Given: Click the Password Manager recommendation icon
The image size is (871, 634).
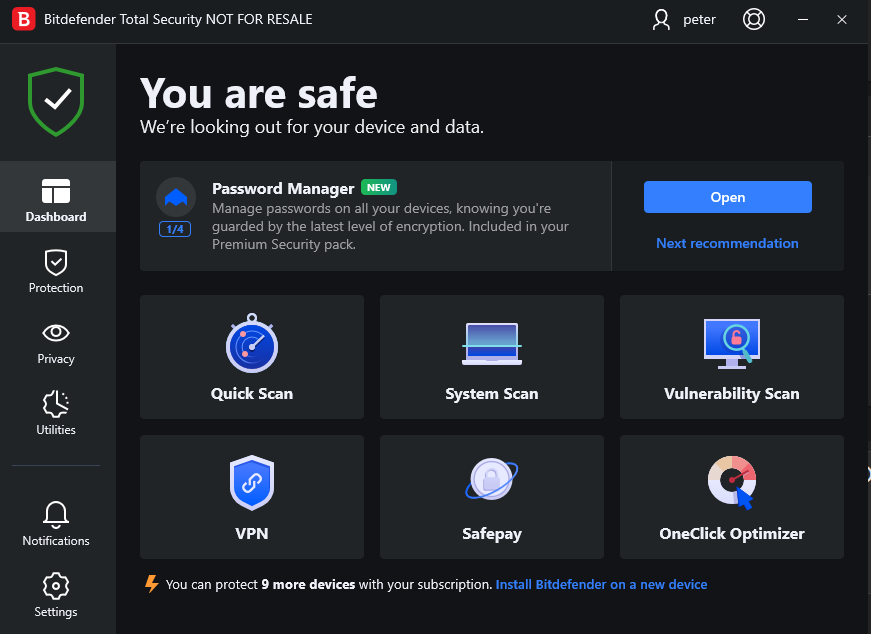Looking at the screenshot, I should (176, 198).
